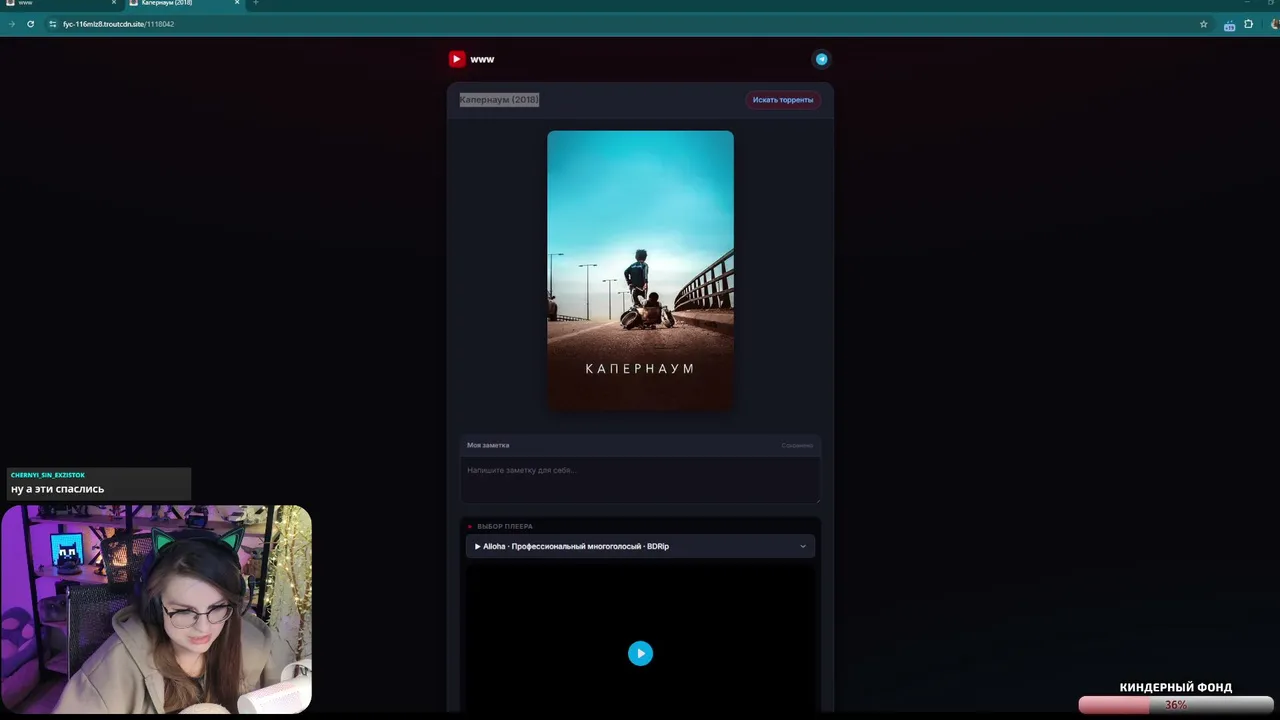
Task: Click the red play logo icon
Action: click(456, 59)
